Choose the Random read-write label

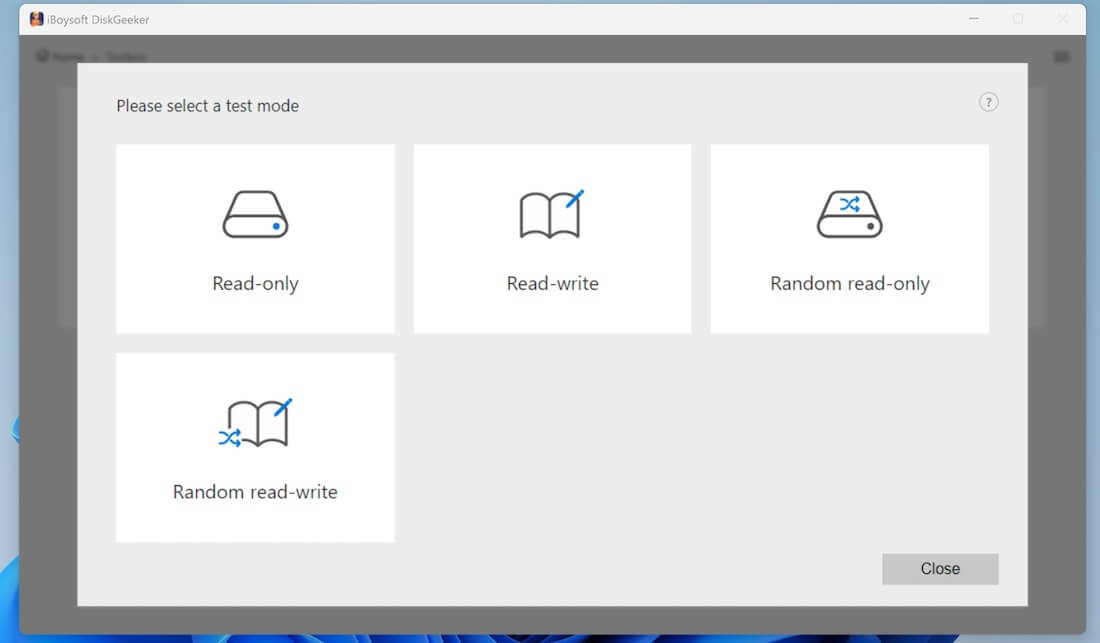point(255,492)
